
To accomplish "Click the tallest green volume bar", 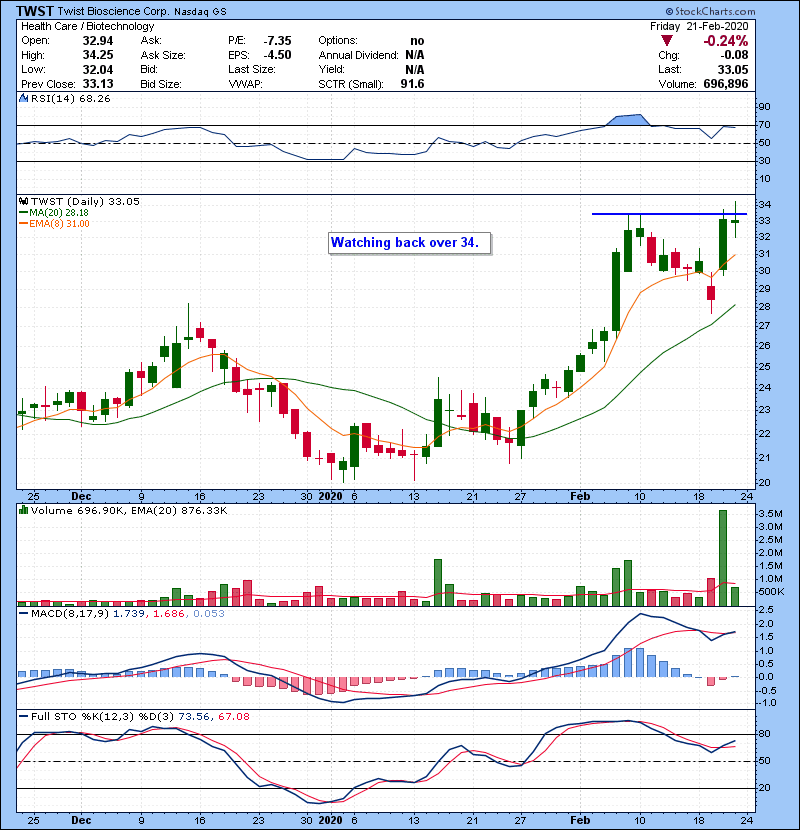I will 723,558.
